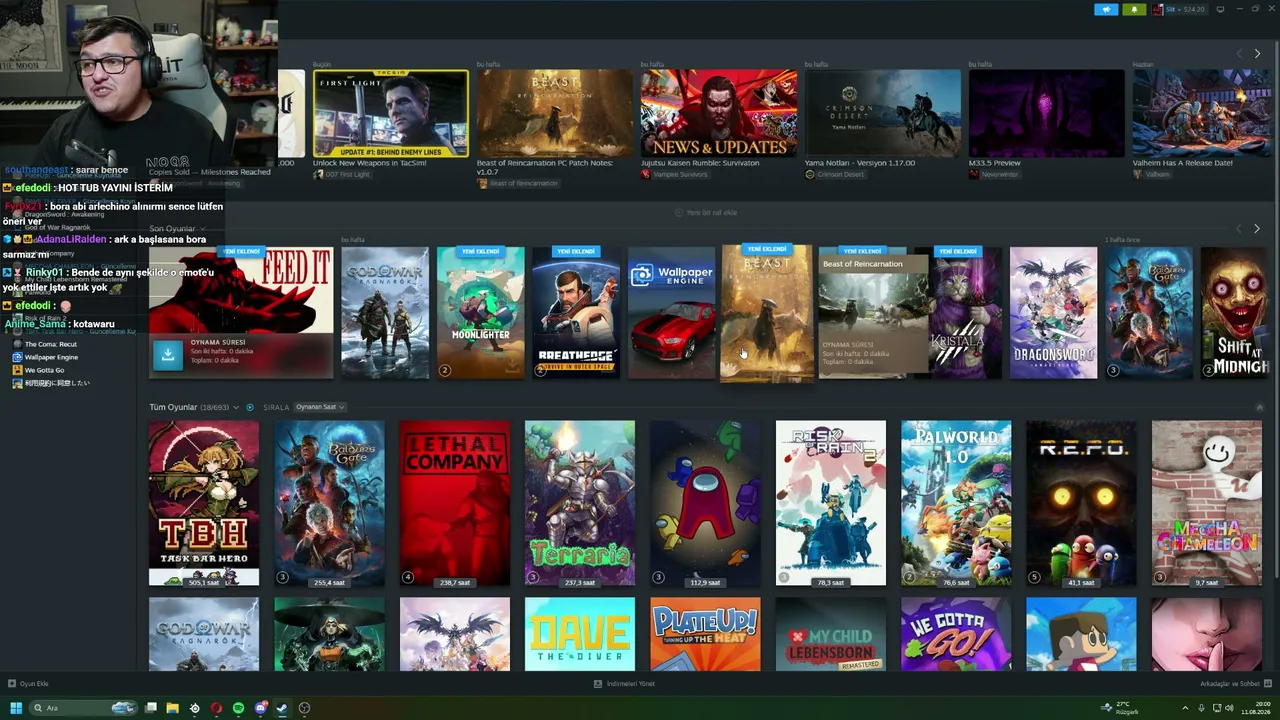Open God of War Ragnarök tile in bottom row
Image resolution: width=1280 pixels, height=720 pixels.
coord(204,634)
